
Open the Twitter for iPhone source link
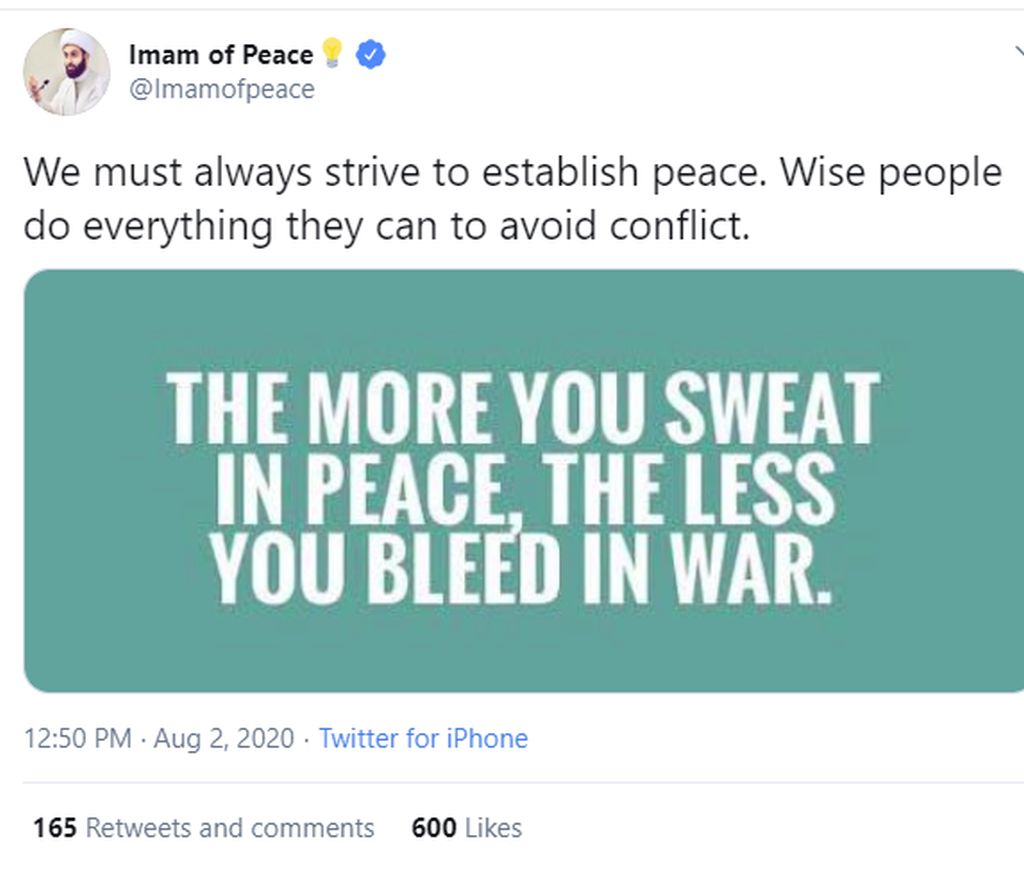coord(423,738)
